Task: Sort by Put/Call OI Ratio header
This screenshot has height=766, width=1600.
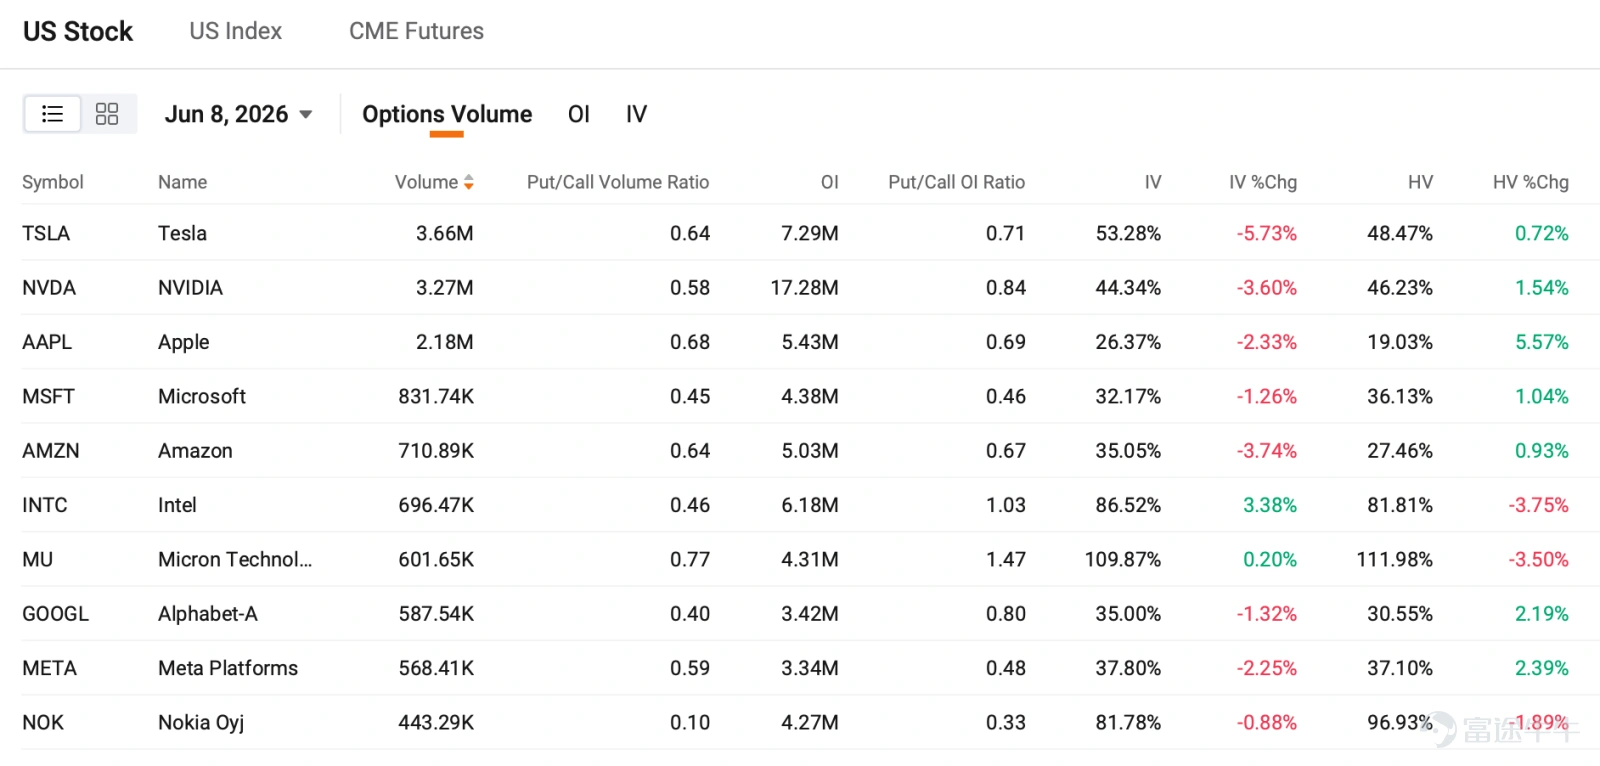Action: point(957,182)
